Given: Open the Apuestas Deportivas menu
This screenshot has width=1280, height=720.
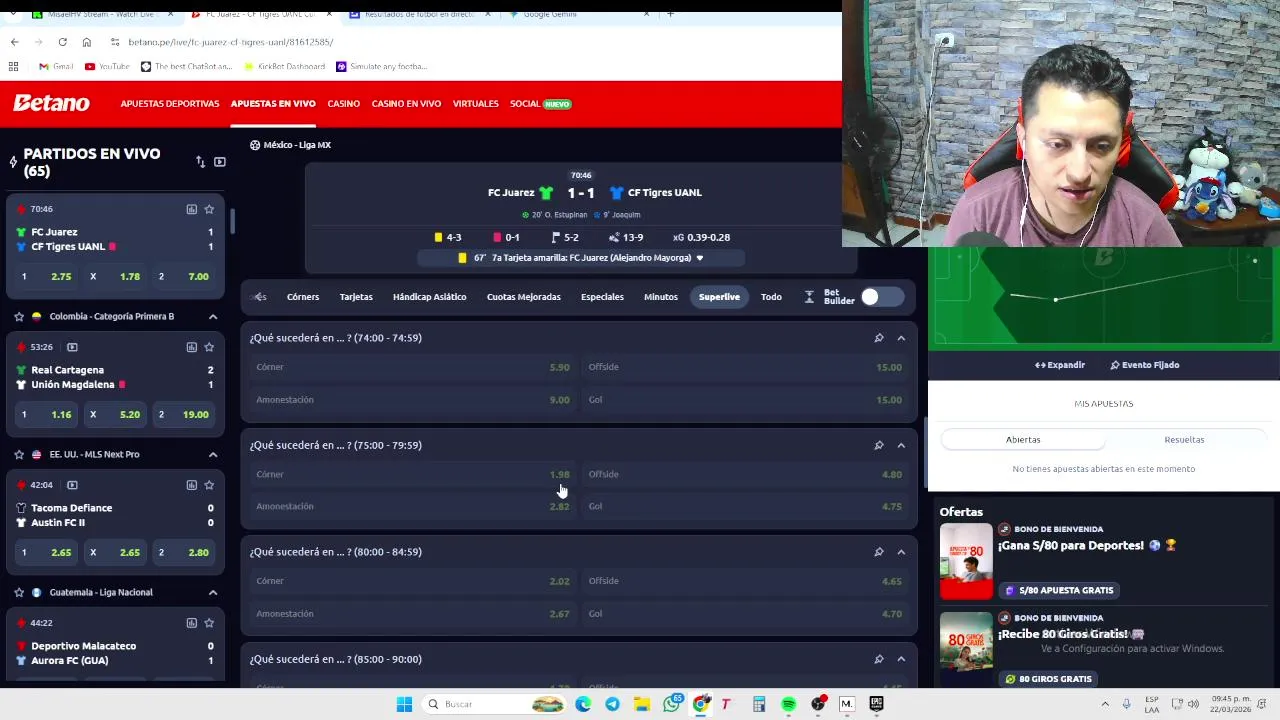Looking at the screenshot, I should (170, 104).
